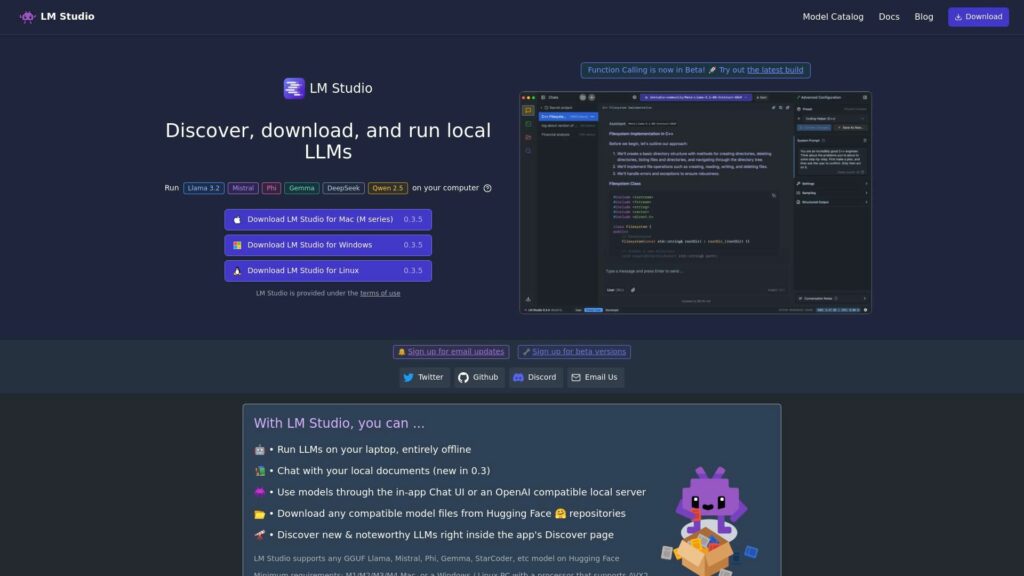1024x576 pixels.
Task: Select the Llama 3.2 model tag
Action: click(204, 188)
